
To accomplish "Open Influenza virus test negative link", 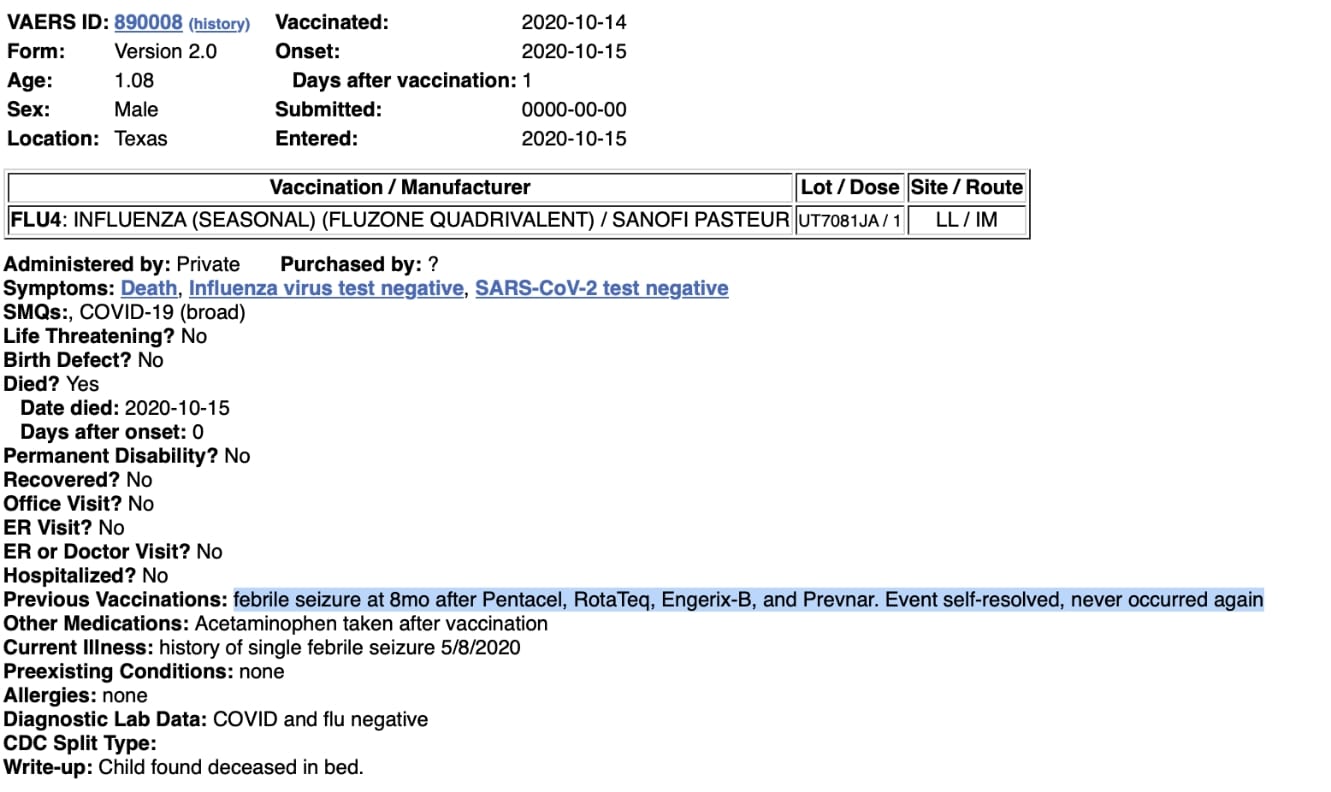I will click(x=326, y=288).
